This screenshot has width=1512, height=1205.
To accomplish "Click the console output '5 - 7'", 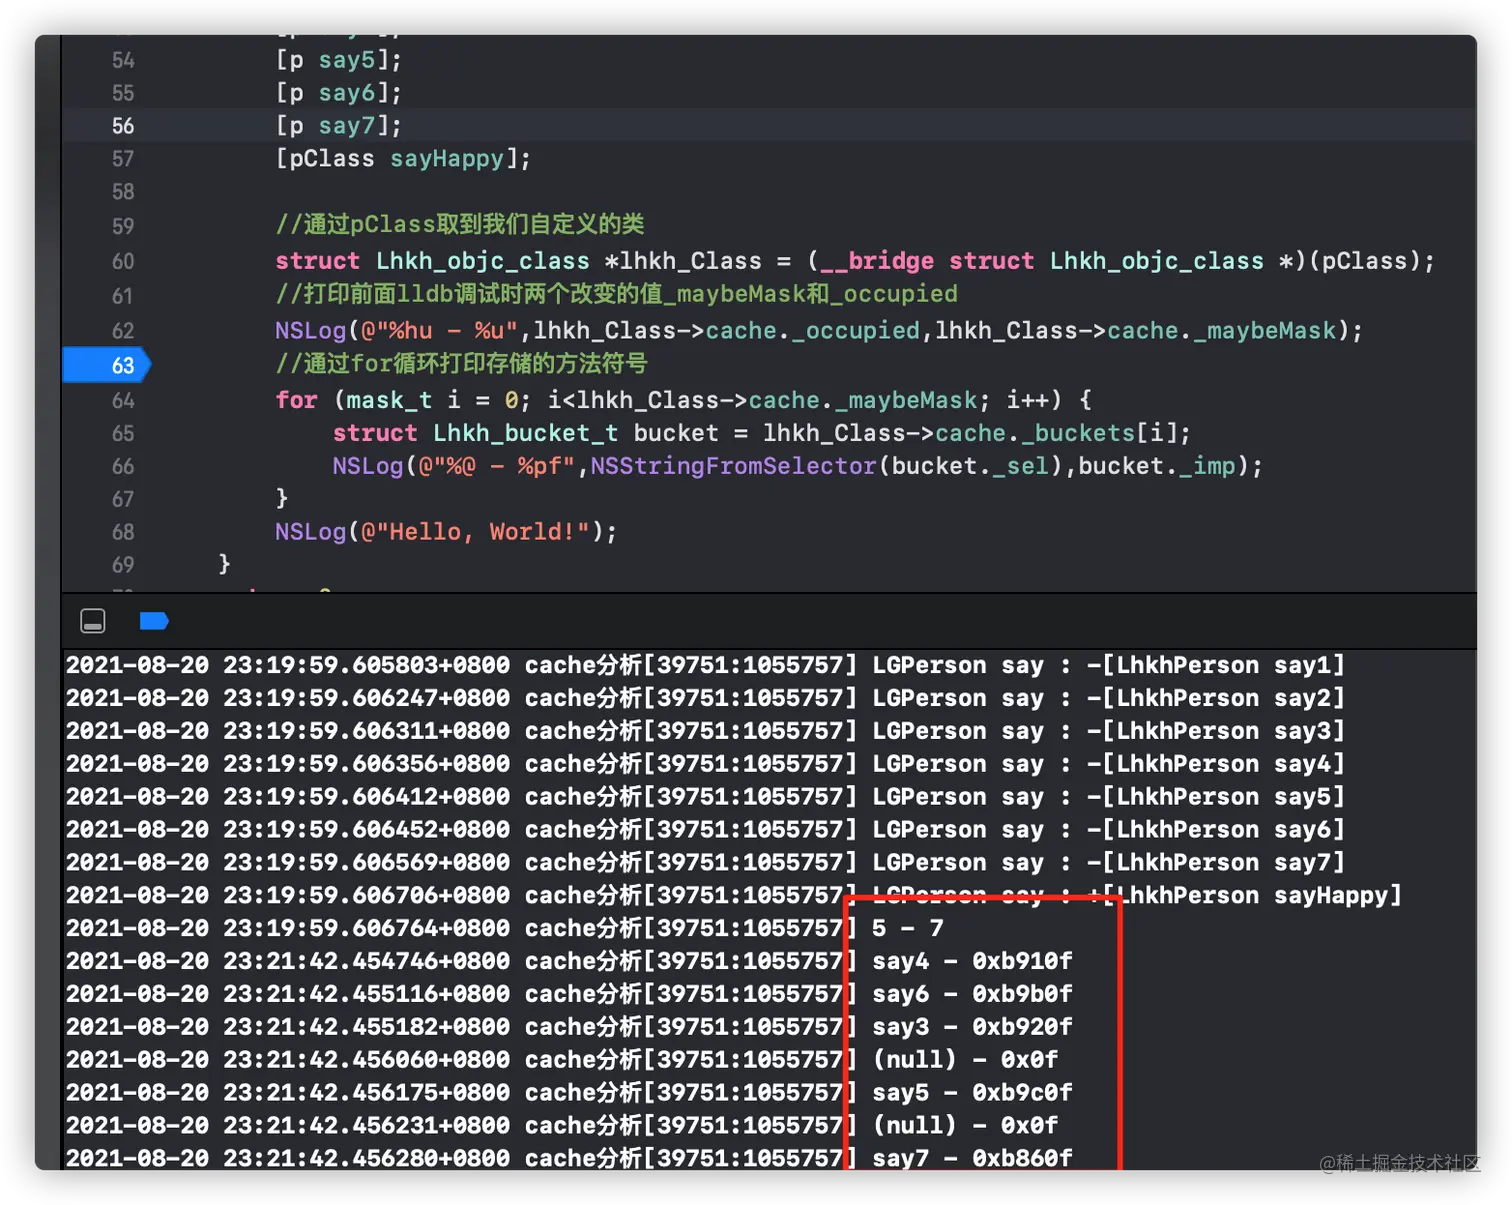I will [x=908, y=929].
